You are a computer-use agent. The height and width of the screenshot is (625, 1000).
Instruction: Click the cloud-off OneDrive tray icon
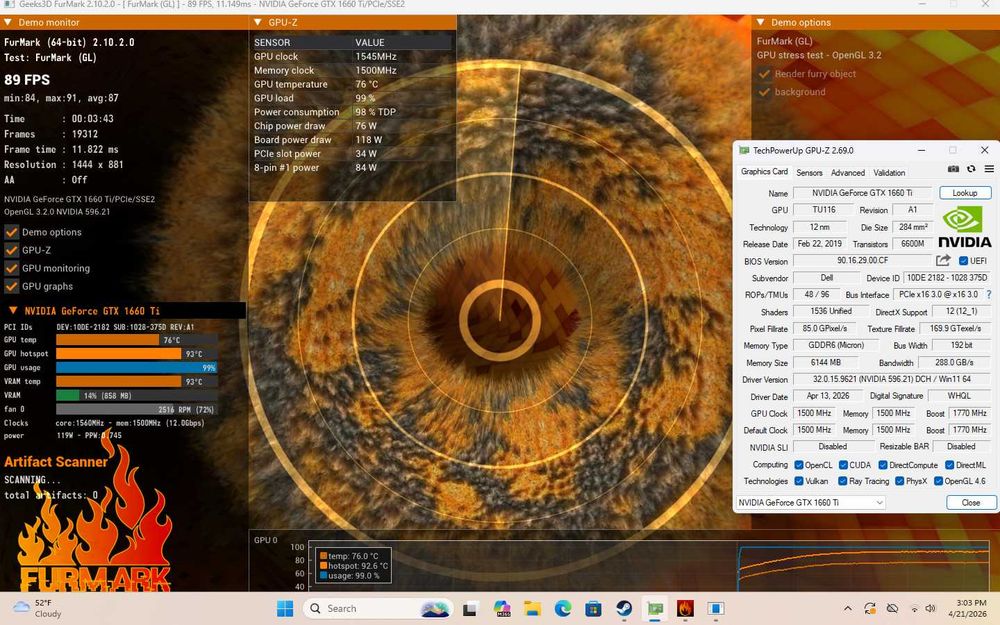click(892, 609)
